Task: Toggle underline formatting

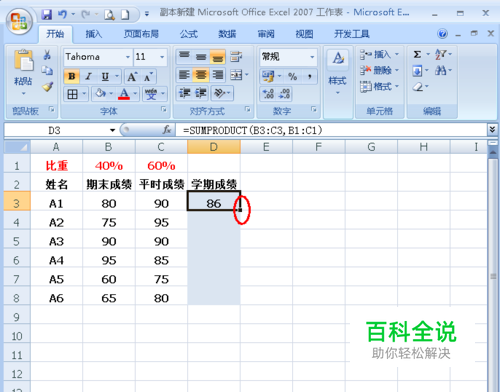Action: tap(105, 76)
